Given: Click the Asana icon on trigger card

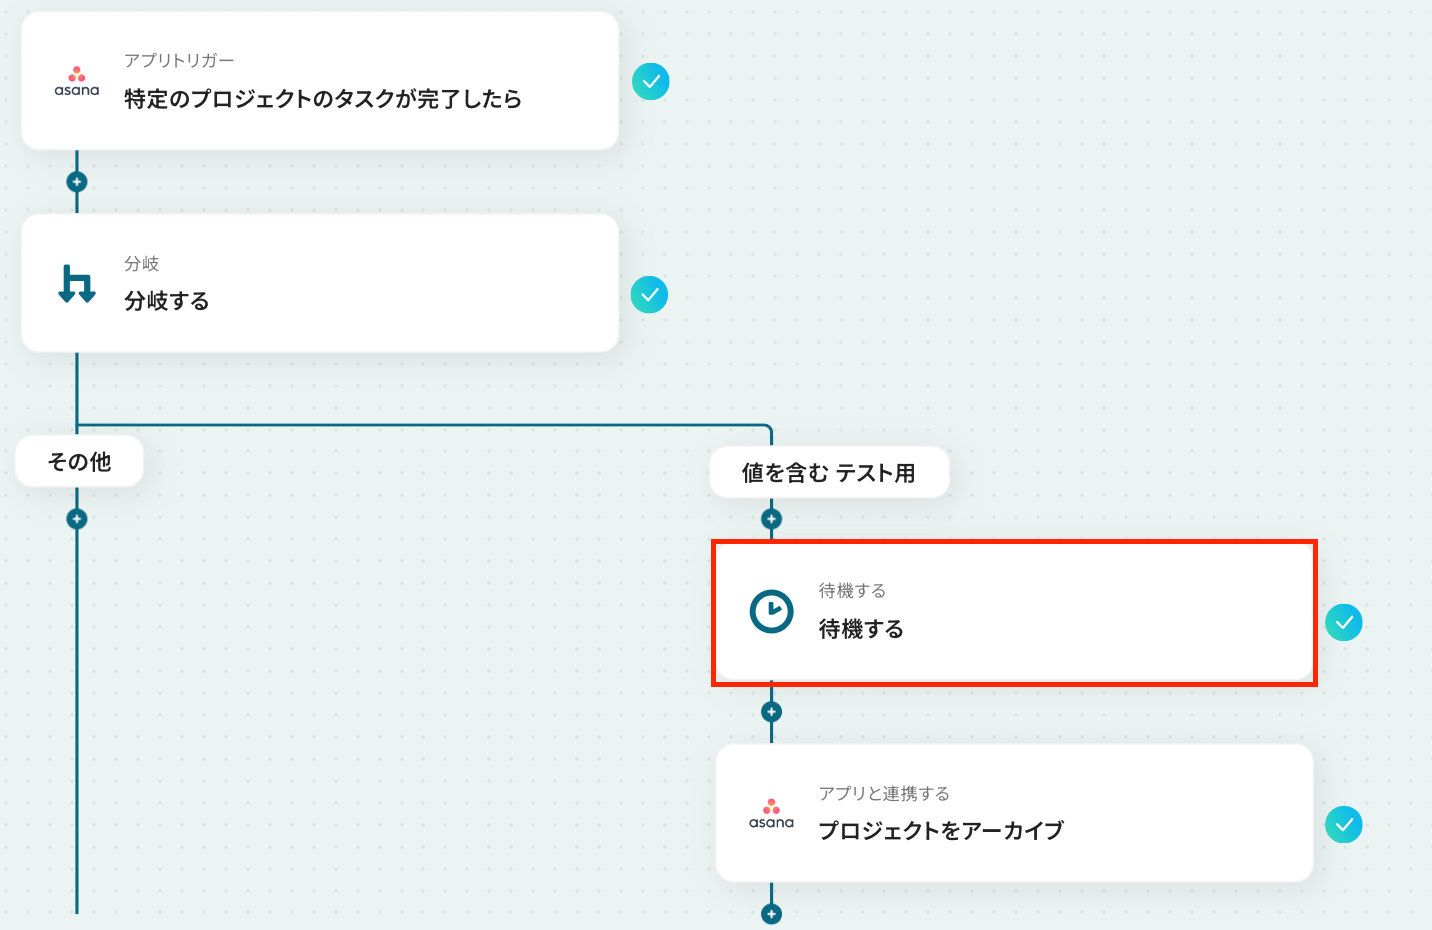Looking at the screenshot, I should pos(77,82).
